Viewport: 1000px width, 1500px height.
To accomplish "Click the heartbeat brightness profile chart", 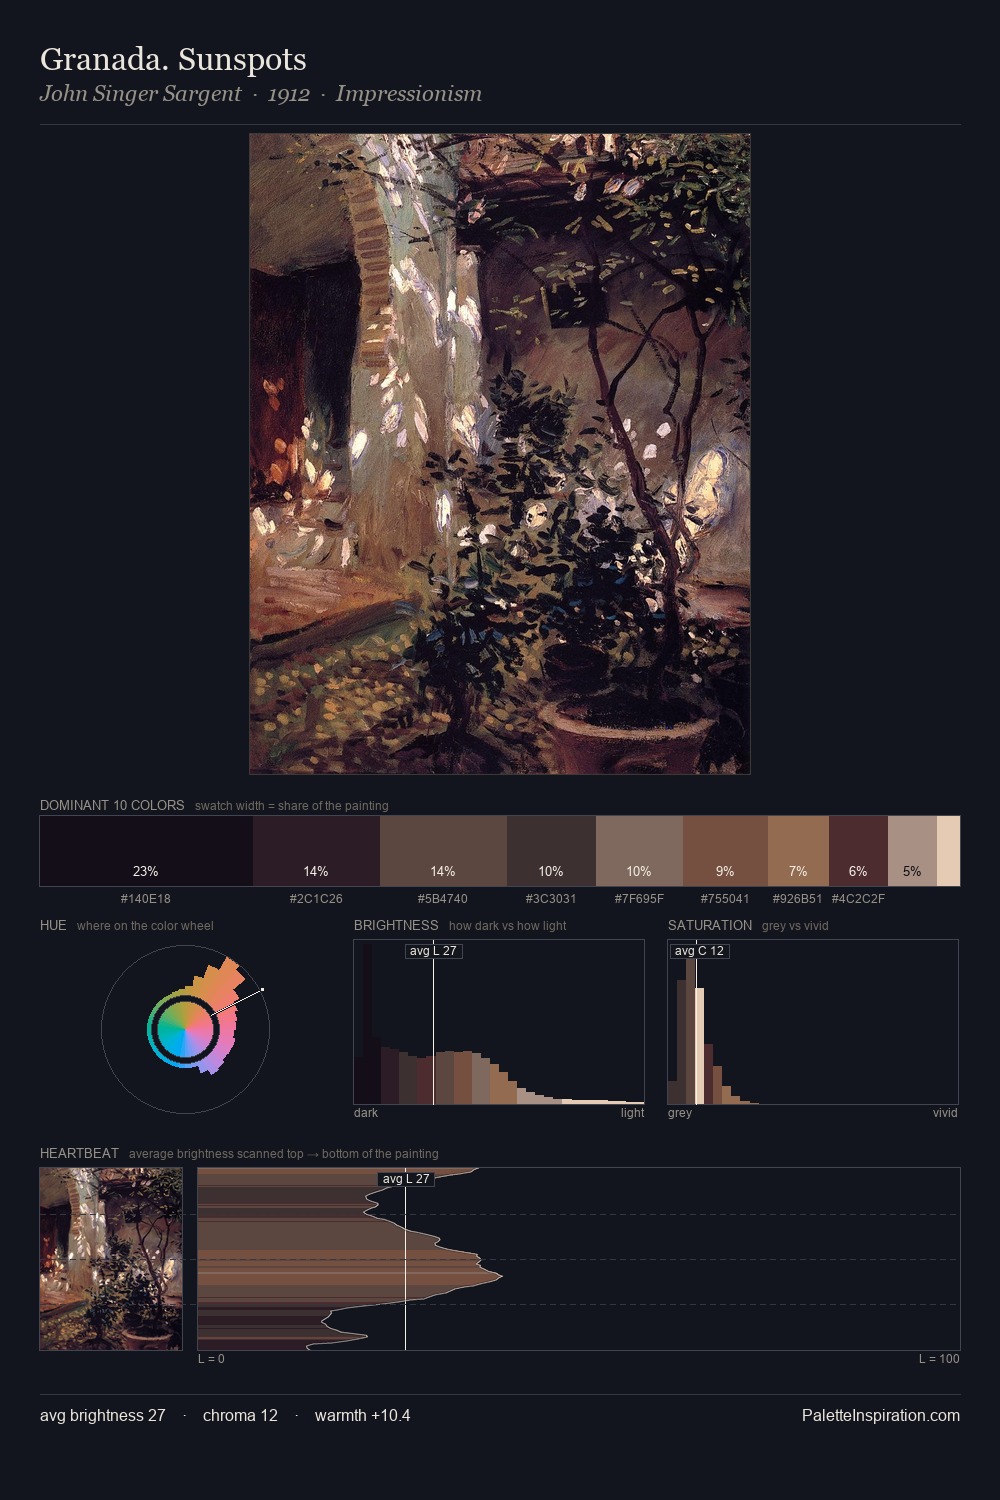I will tap(579, 1259).
